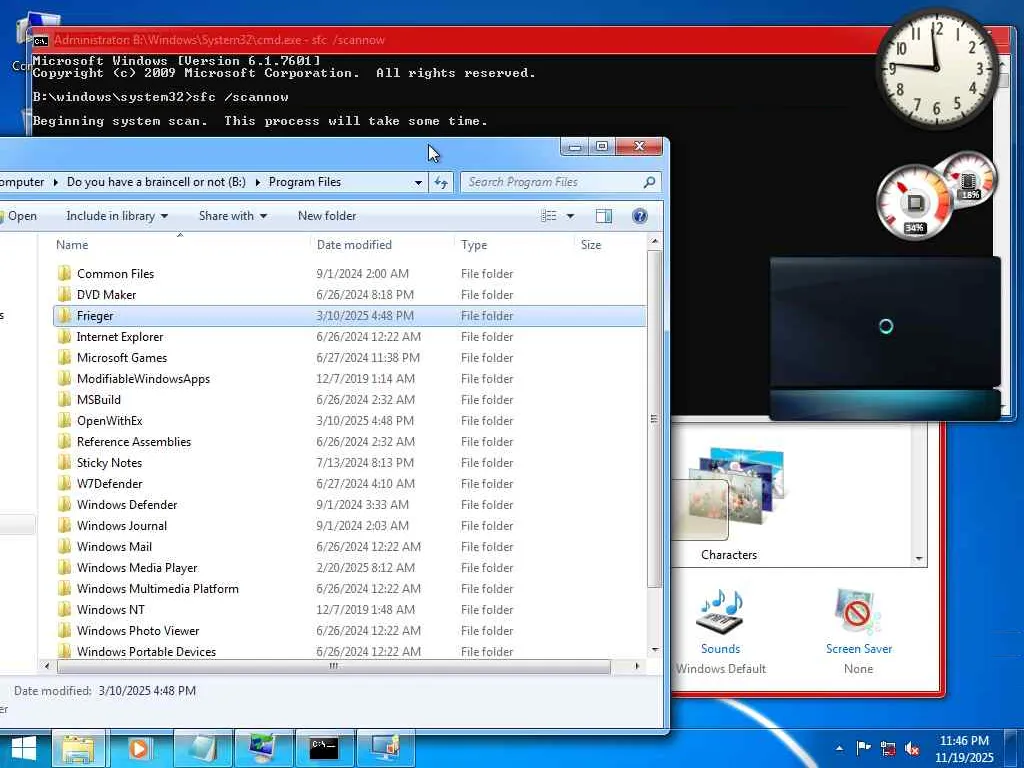The image size is (1024, 768).
Task: Select Windows Media Player folder
Action: click(x=349, y=568)
